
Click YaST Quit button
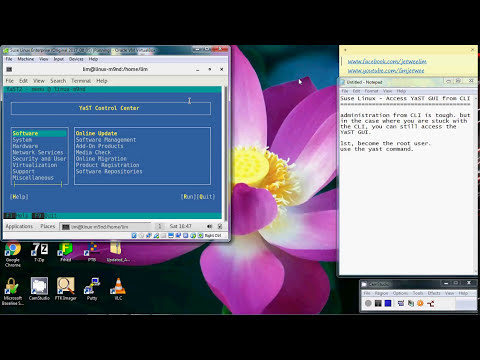(x=206, y=197)
